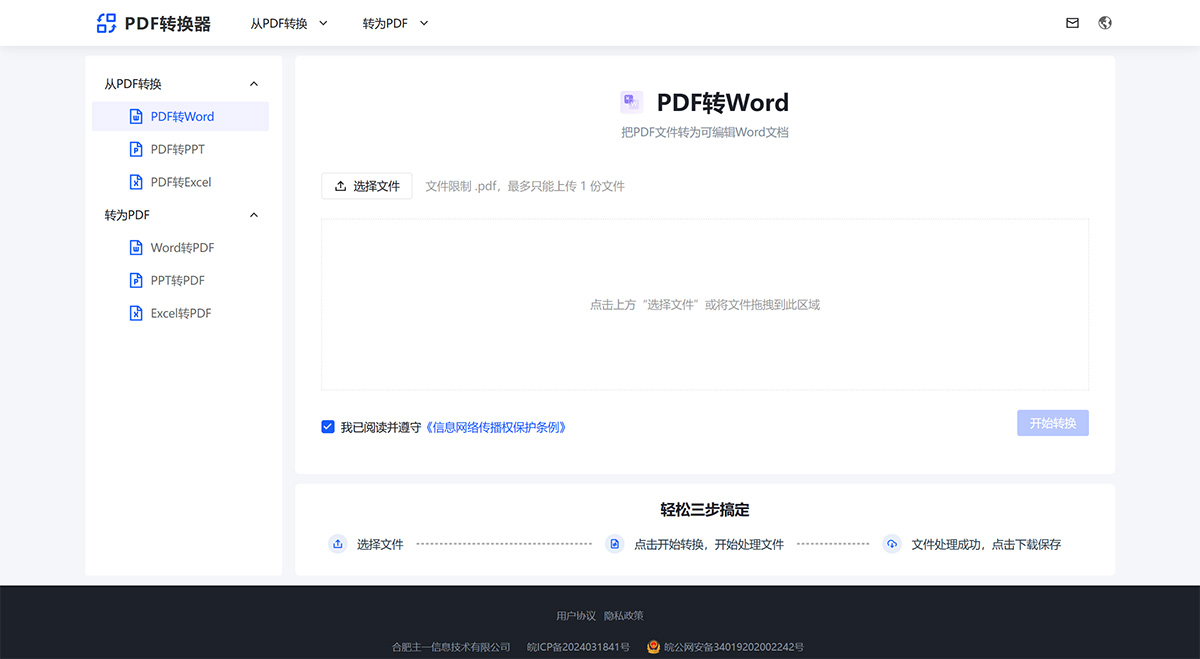Click the file drag-and-drop upload area
This screenshot has width=1200, height=659.
click(x=705, y=304)
